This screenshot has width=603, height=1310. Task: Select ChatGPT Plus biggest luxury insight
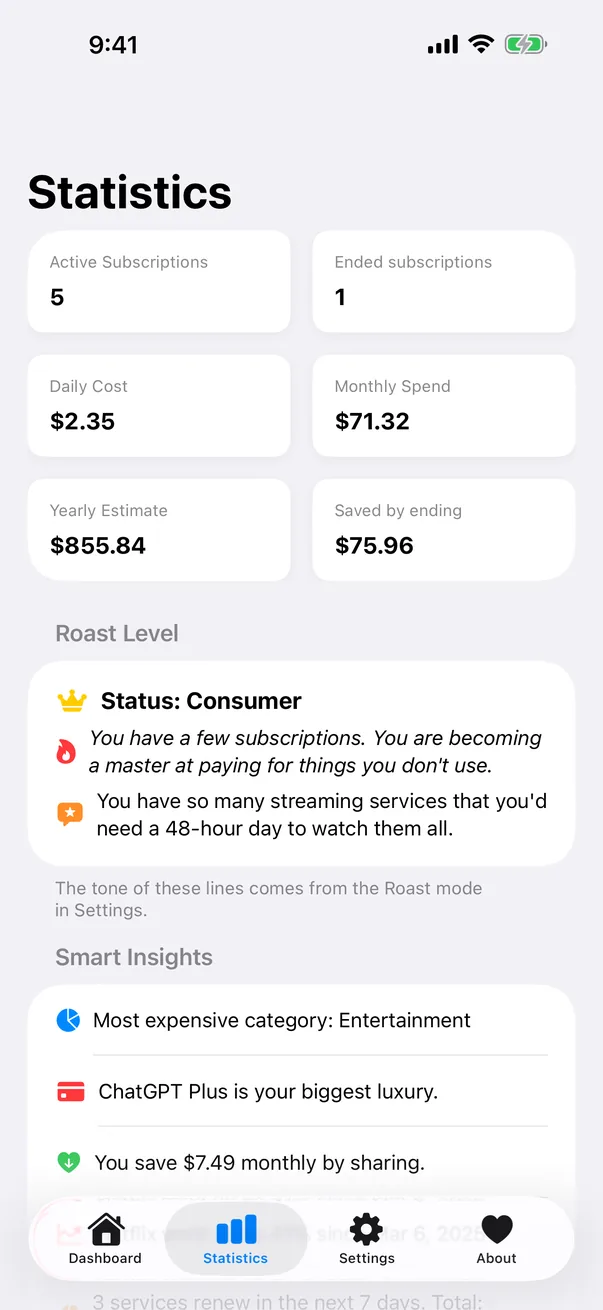click(x=301, y=1091)
